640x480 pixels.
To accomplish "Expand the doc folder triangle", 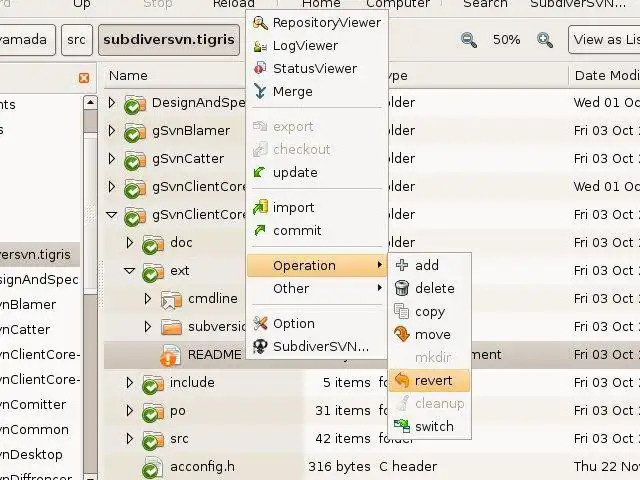I will point(129,243).
